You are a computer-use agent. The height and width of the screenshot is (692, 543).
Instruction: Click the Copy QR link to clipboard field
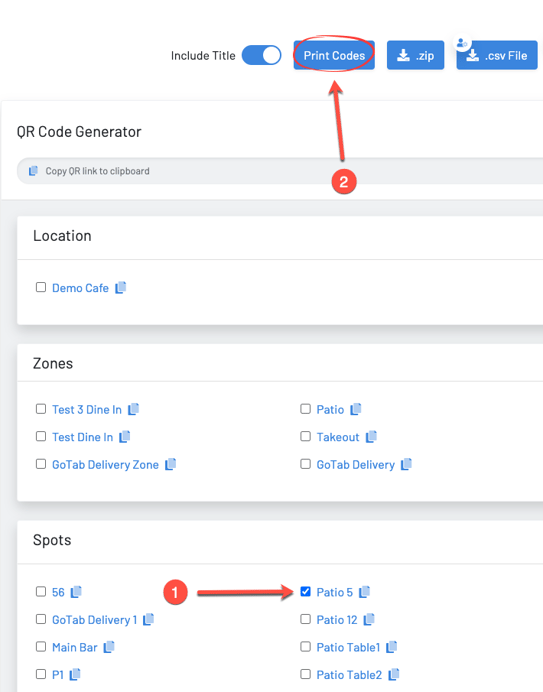(x=280, y=171)
